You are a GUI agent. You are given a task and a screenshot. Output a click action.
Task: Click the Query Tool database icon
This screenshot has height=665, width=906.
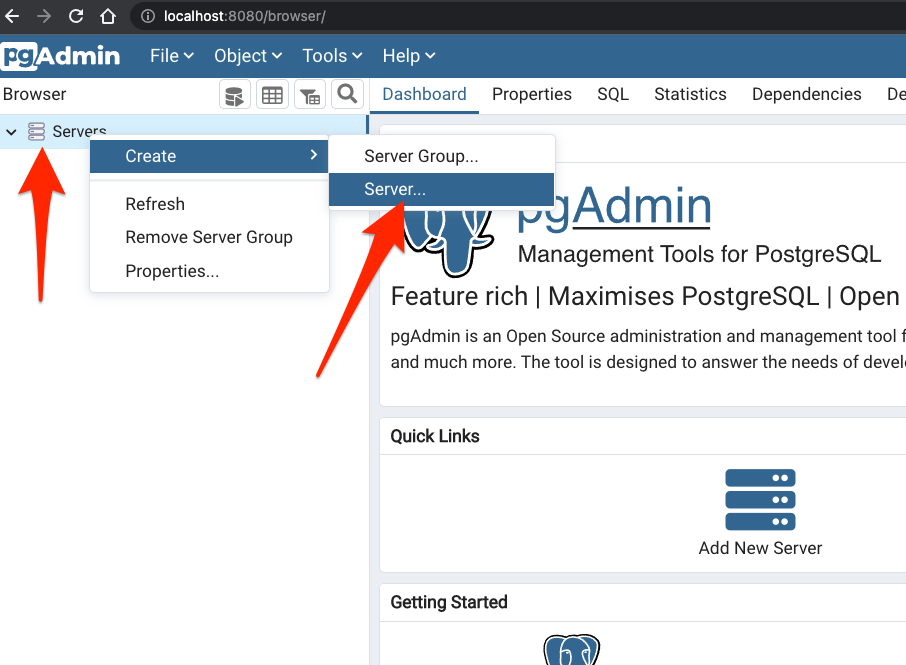tap(235, 95)
